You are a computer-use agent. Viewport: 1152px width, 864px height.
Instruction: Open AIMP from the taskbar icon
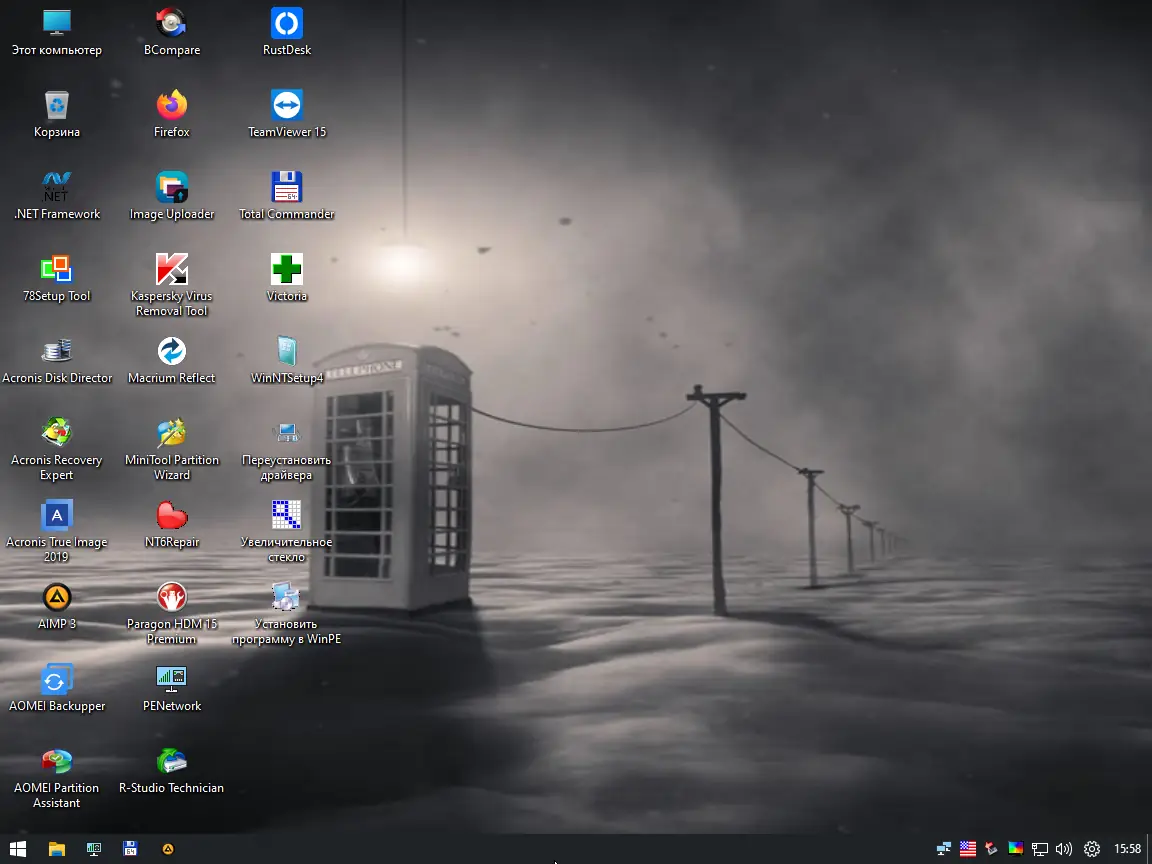coord(168,849)
